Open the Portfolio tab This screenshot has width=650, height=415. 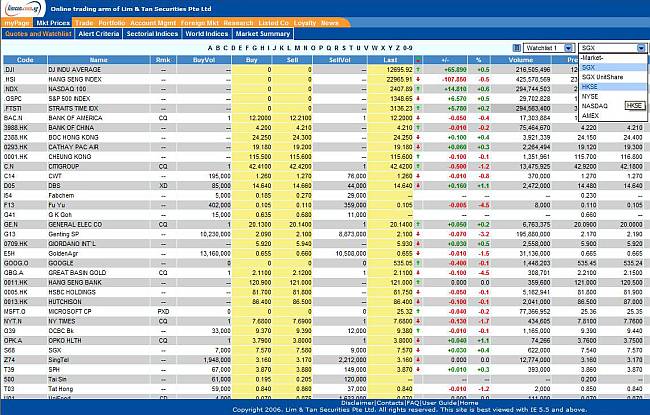[x=112, y=23]
